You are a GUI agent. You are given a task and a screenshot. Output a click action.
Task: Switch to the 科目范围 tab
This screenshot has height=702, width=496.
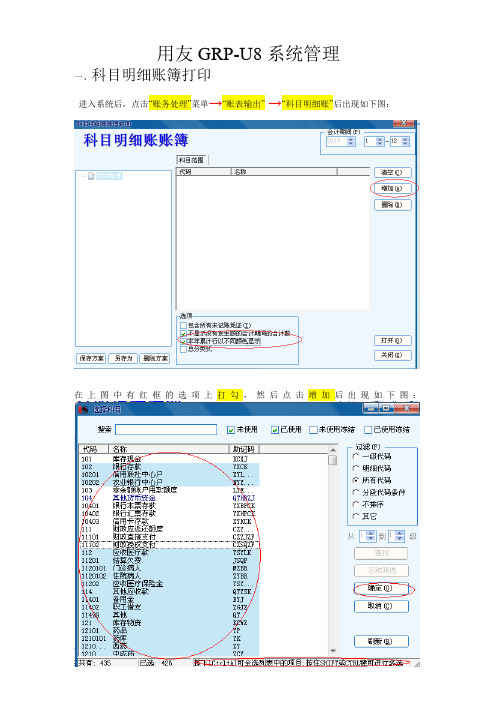[192, 160]
